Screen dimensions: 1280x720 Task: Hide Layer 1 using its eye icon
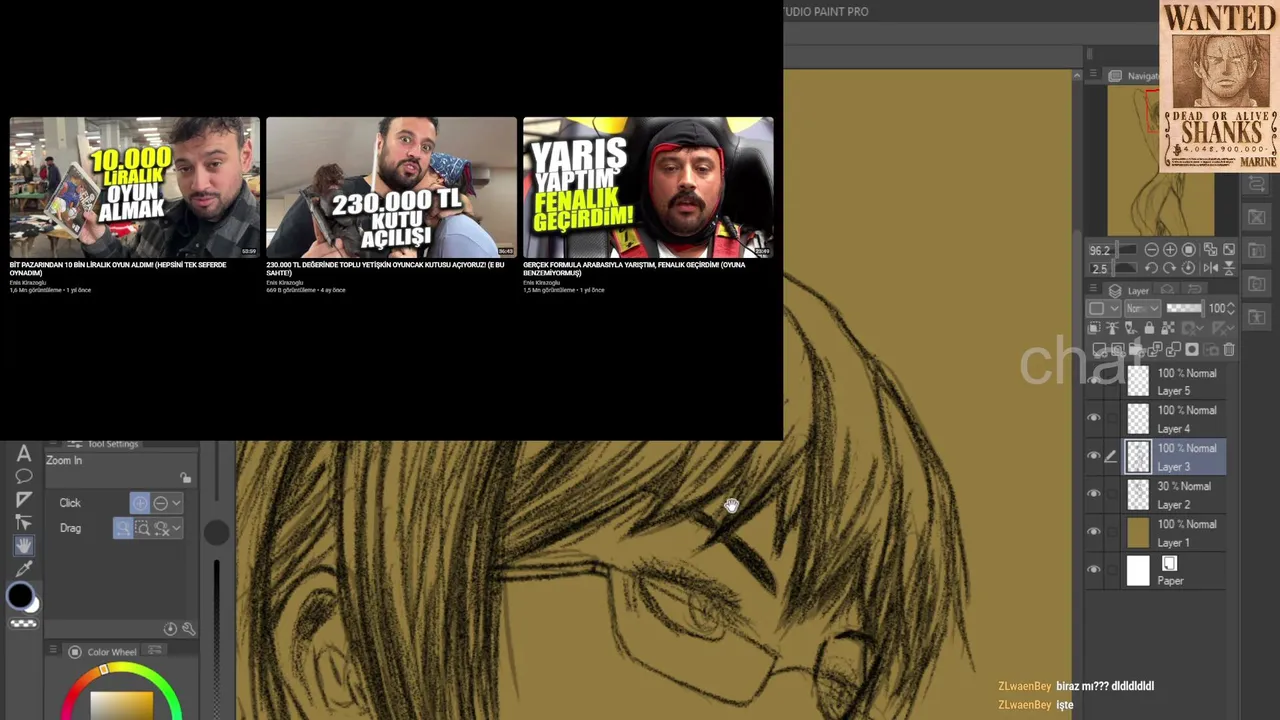click(1094, 532)
